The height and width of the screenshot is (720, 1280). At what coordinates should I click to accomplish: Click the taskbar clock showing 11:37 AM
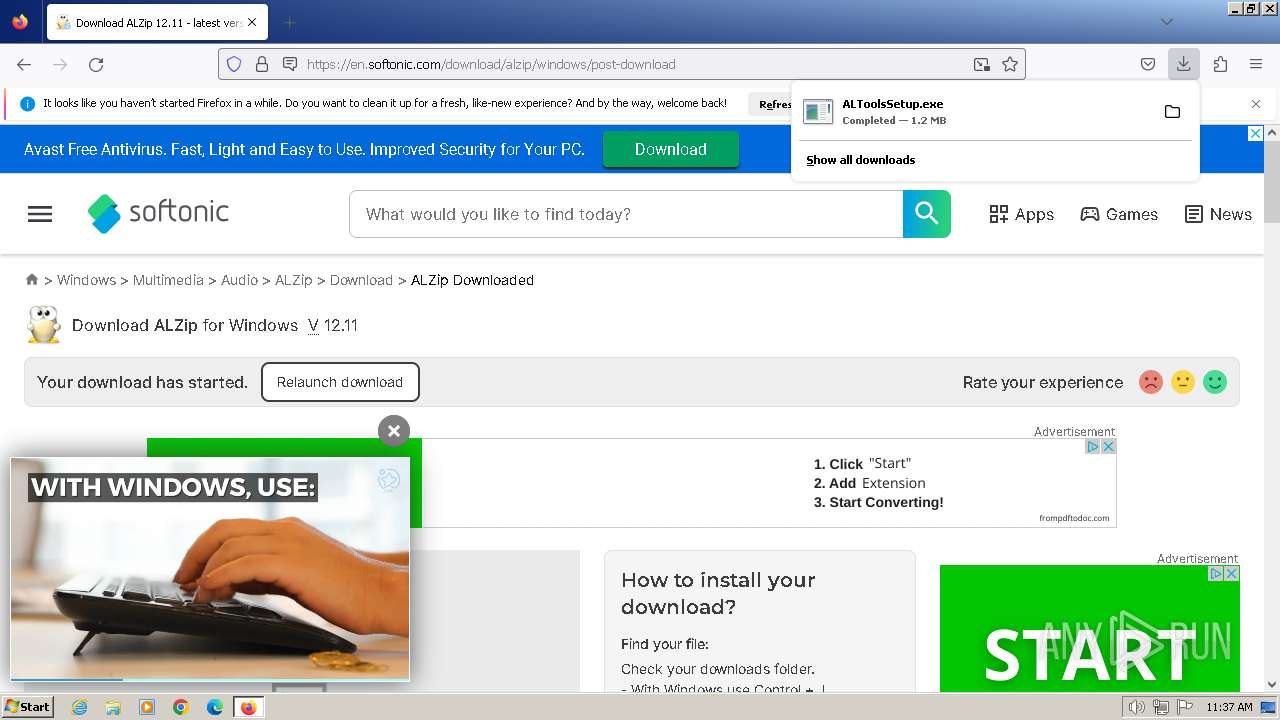click(x=1229, y=707)
